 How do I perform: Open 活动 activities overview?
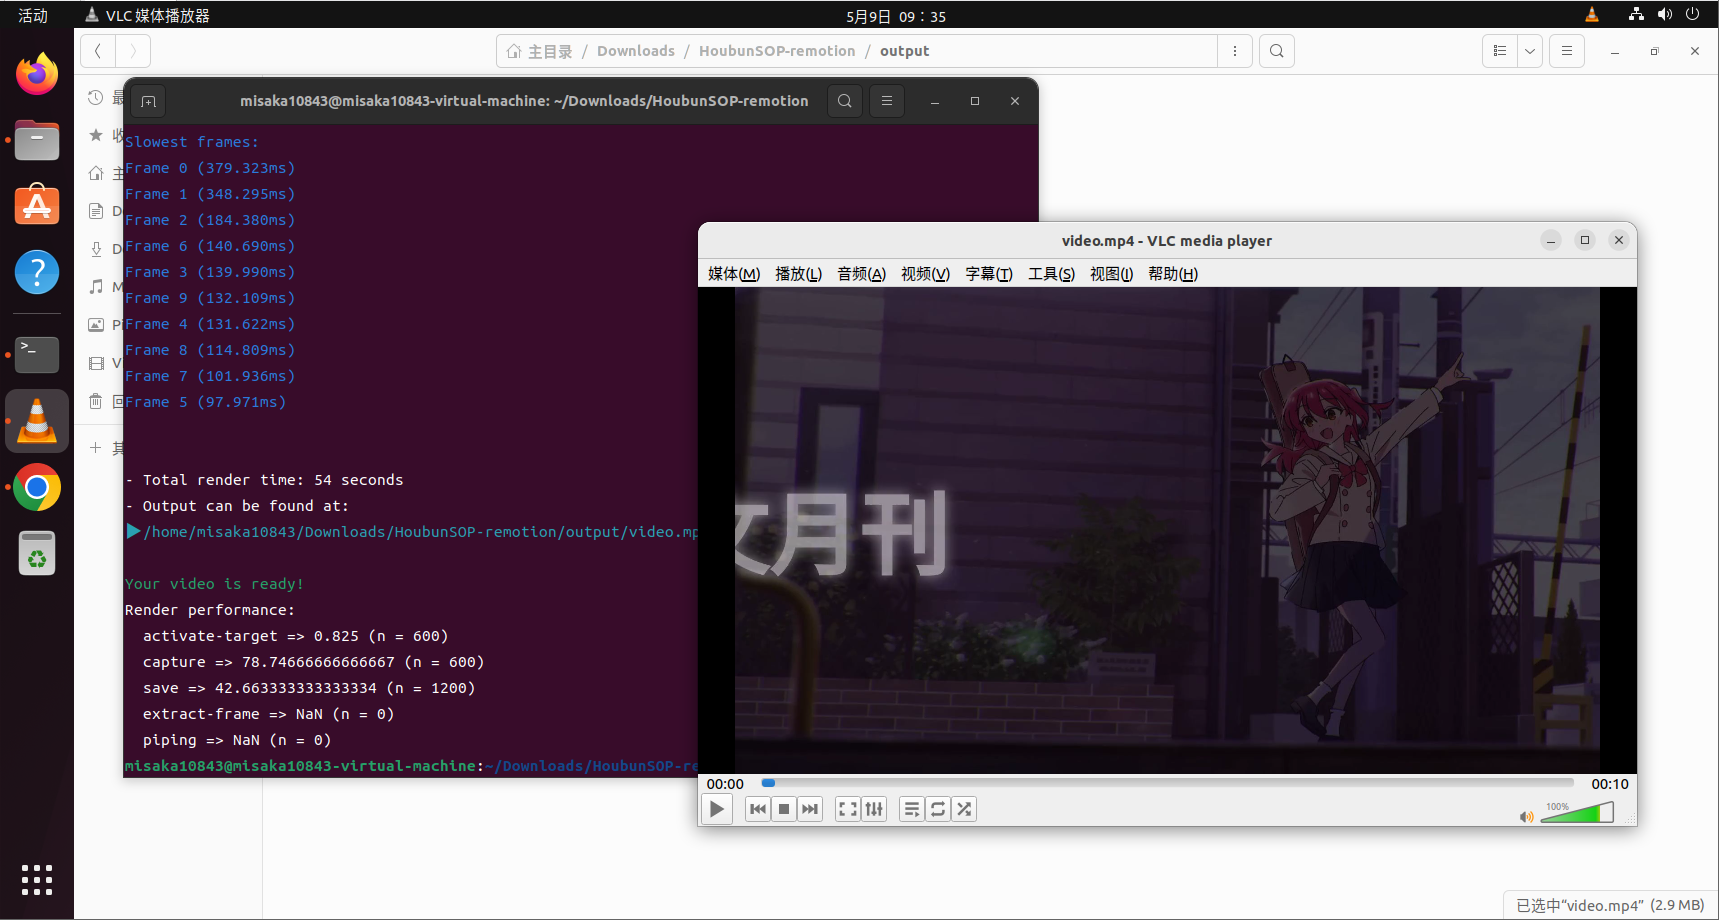(x=33, y=16)
